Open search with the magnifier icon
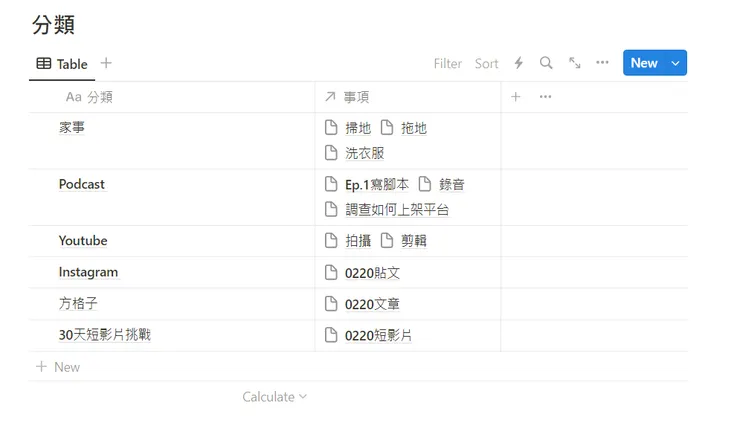This screenshot has width=740, height=428. [x=546, y=63]
